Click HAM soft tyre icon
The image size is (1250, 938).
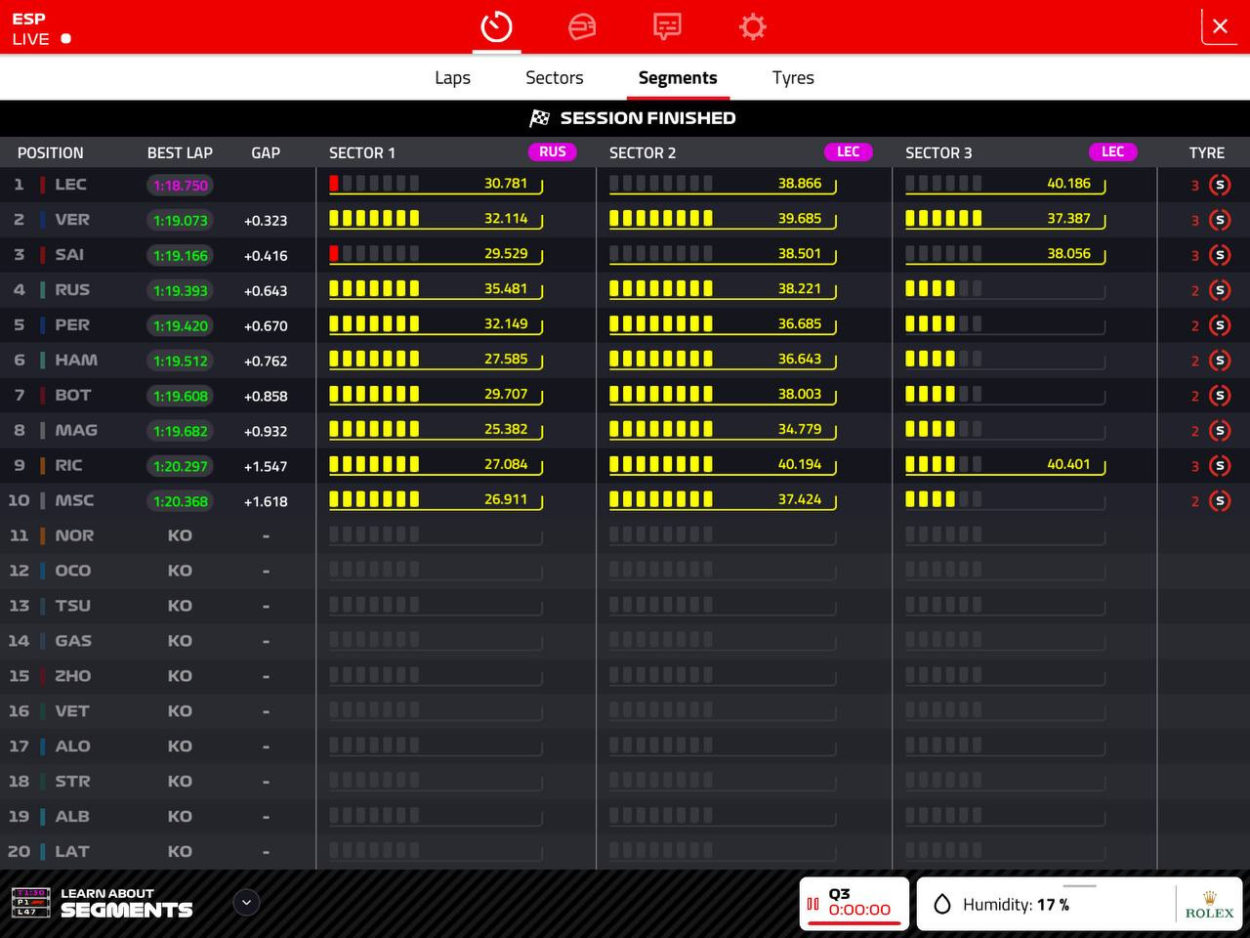[x=1219, y=360]
